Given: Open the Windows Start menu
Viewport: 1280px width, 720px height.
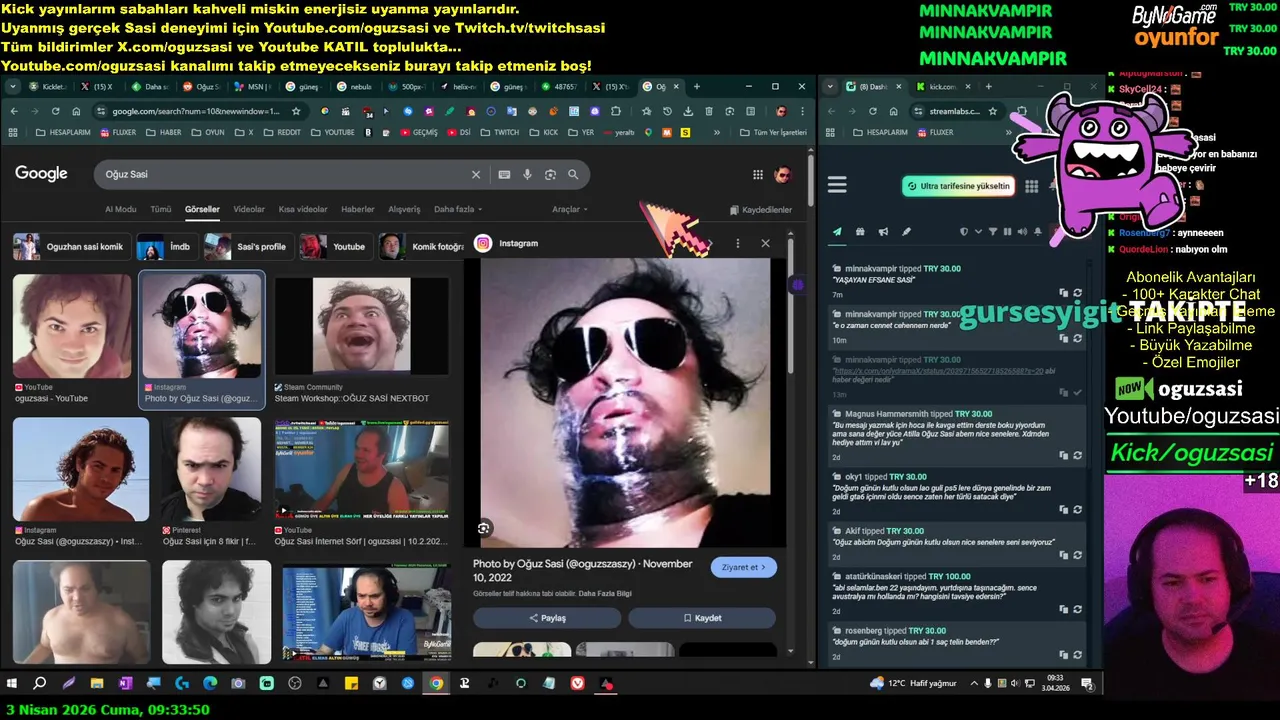Looking at the screenshot, I should [12, 683].
